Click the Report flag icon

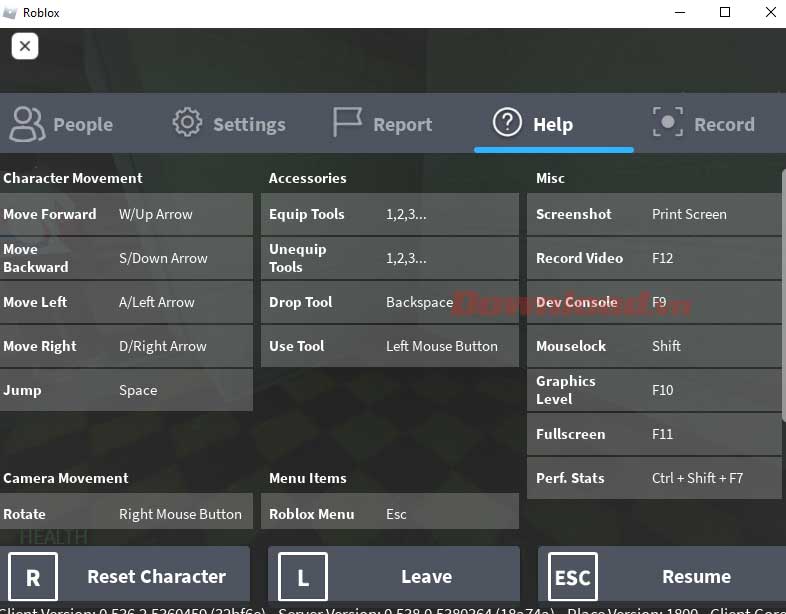coord(347,122)
